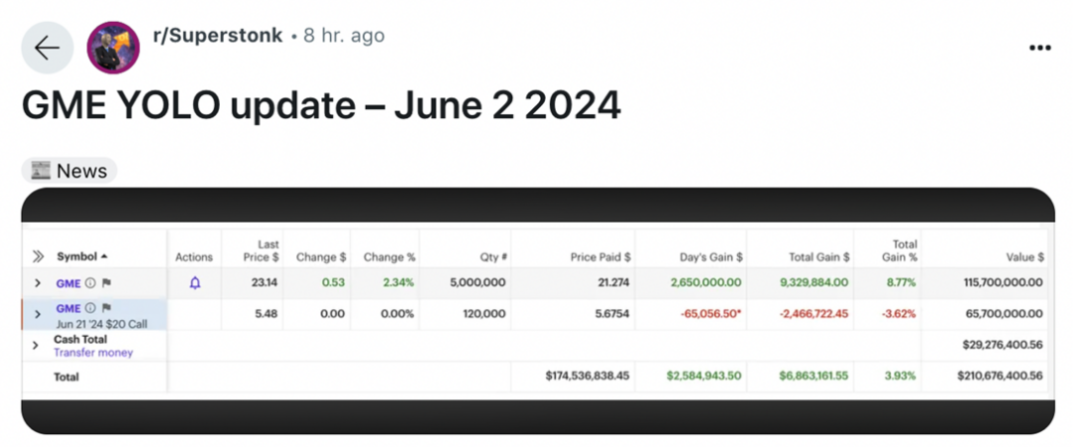The height and width of the screenshot is (447, 1080).
Task: Open the r/Superstonk community link
Action: point(217,36)
